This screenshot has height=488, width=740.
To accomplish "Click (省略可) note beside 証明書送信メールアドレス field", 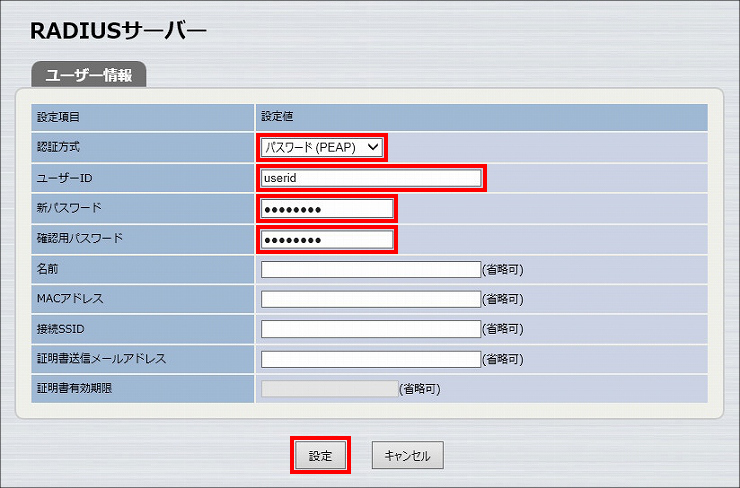I will (x=503, y=360).
